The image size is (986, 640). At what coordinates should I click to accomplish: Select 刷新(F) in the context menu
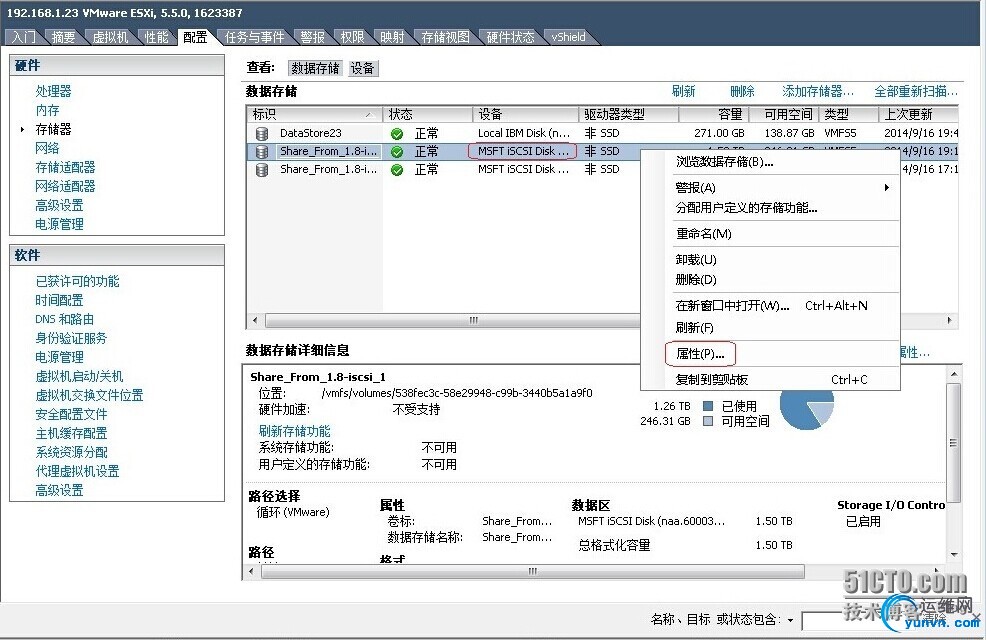(x=694, y=328)
